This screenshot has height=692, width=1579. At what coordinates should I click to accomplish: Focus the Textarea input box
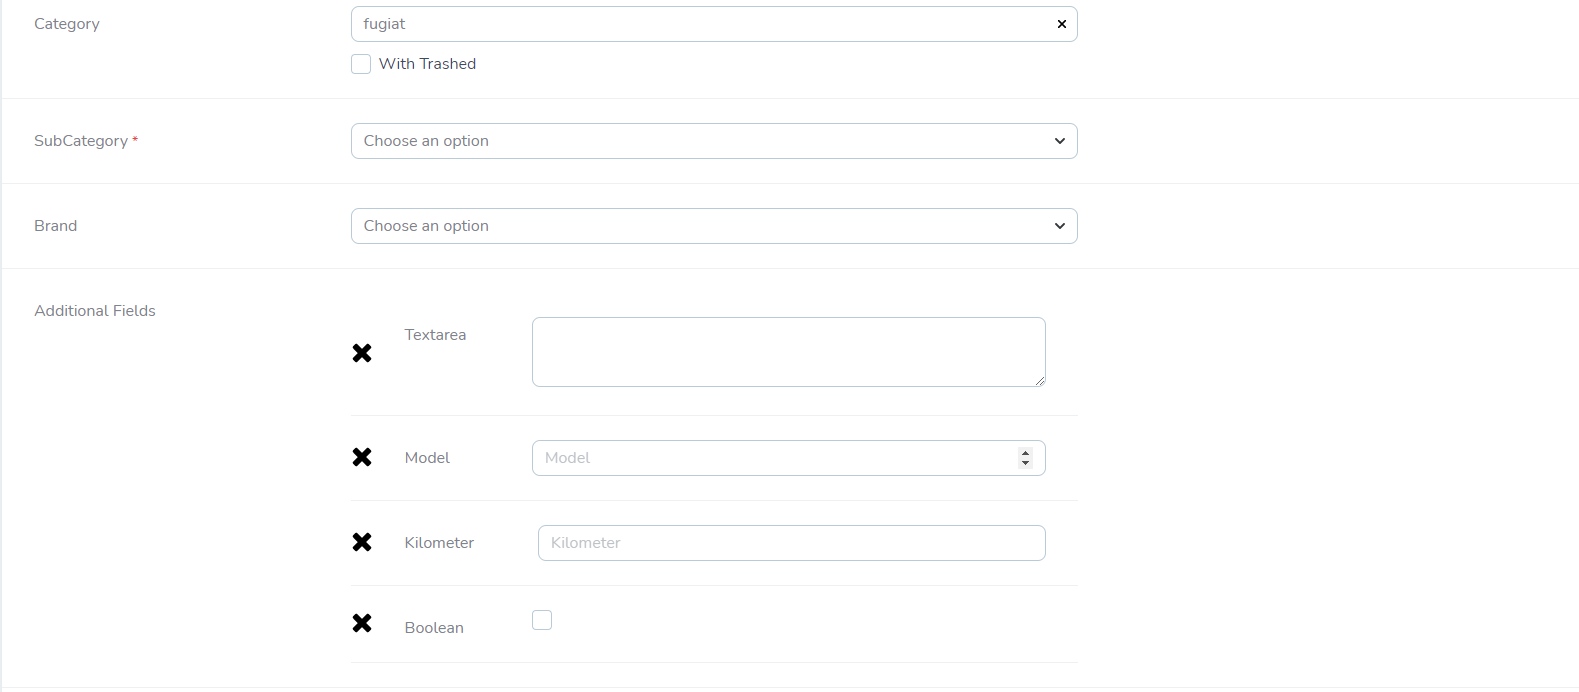(788, 351)
